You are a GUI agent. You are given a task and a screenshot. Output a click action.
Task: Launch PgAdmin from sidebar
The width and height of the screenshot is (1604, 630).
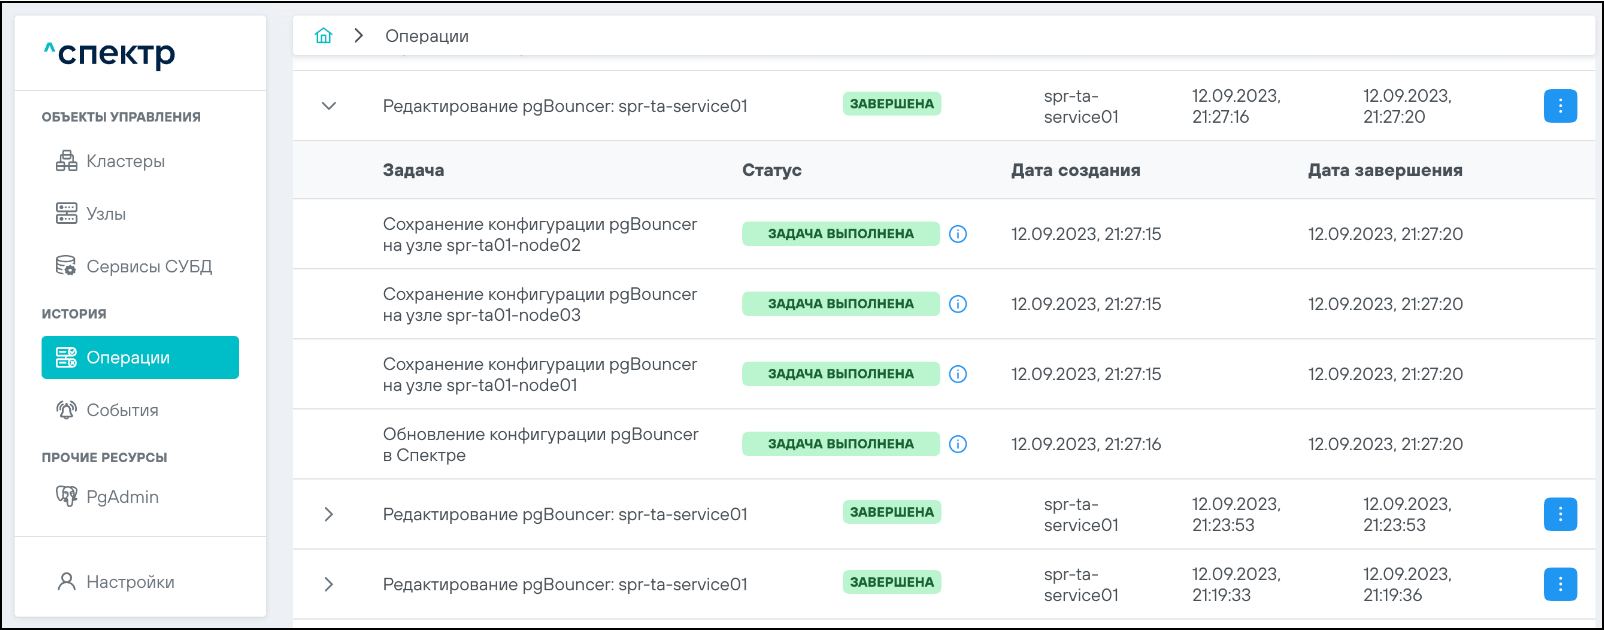point(122,497)
